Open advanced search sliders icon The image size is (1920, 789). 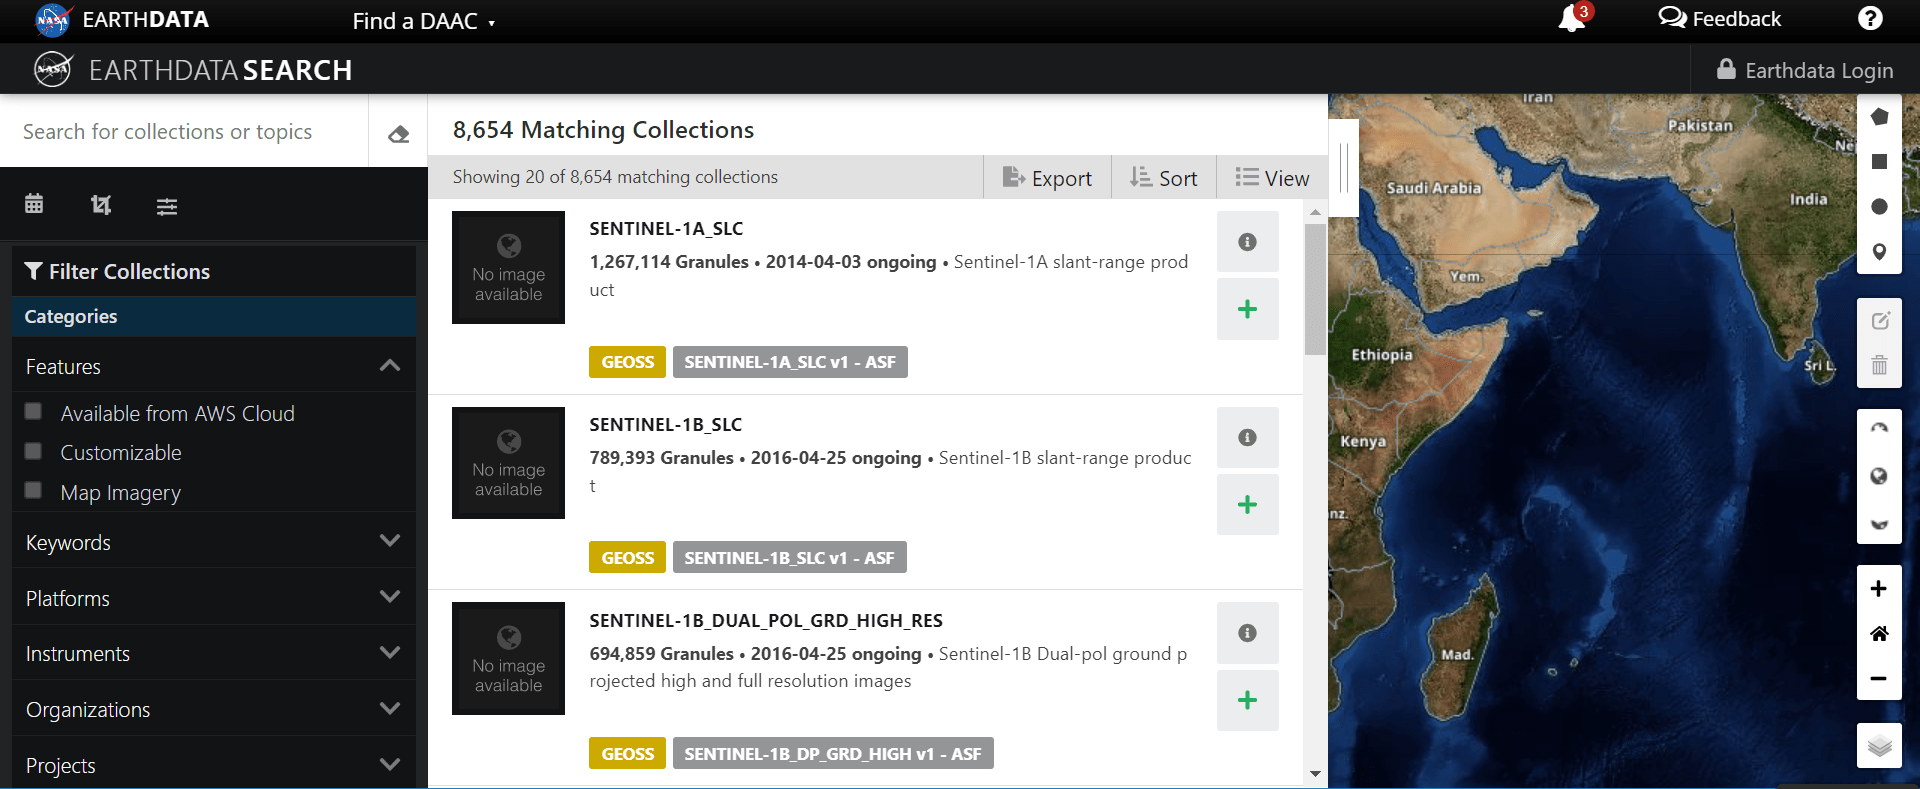167,206
